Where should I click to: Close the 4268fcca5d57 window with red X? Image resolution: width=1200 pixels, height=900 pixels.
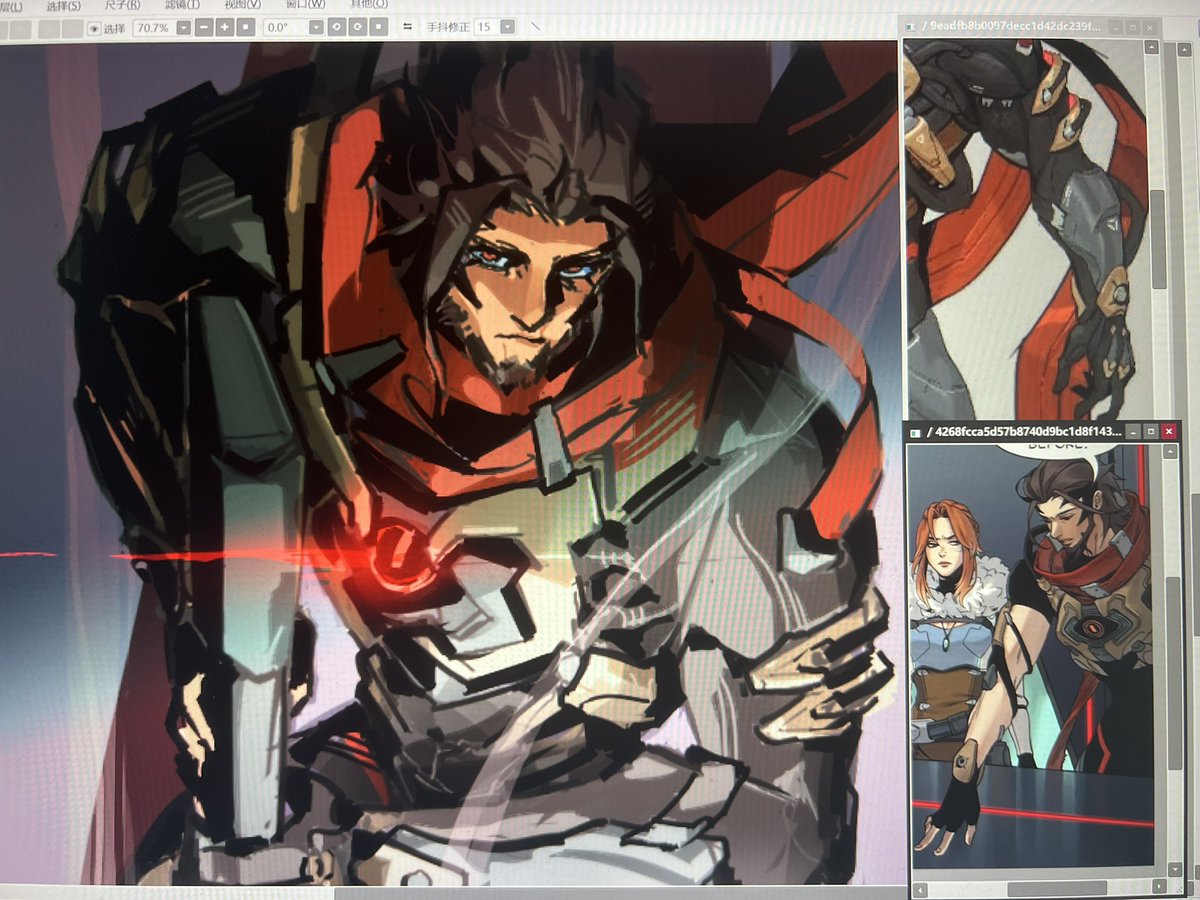pos(1169,431)
